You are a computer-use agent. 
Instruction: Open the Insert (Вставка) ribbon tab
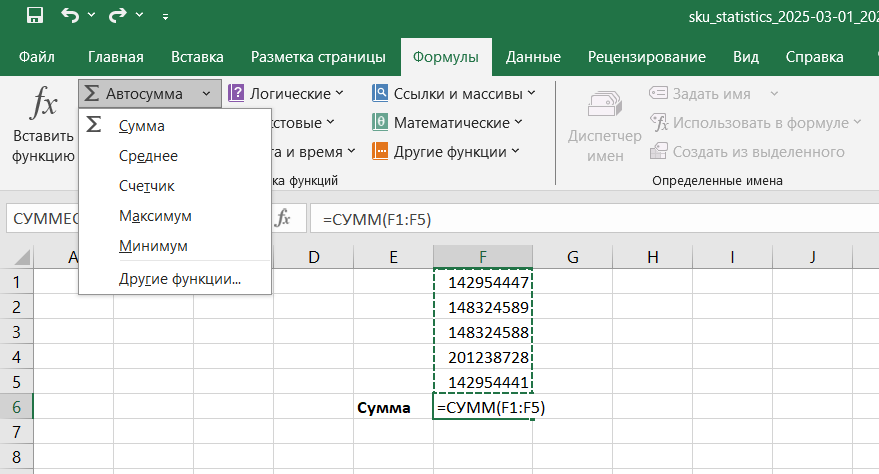click(x=197, y=57)
